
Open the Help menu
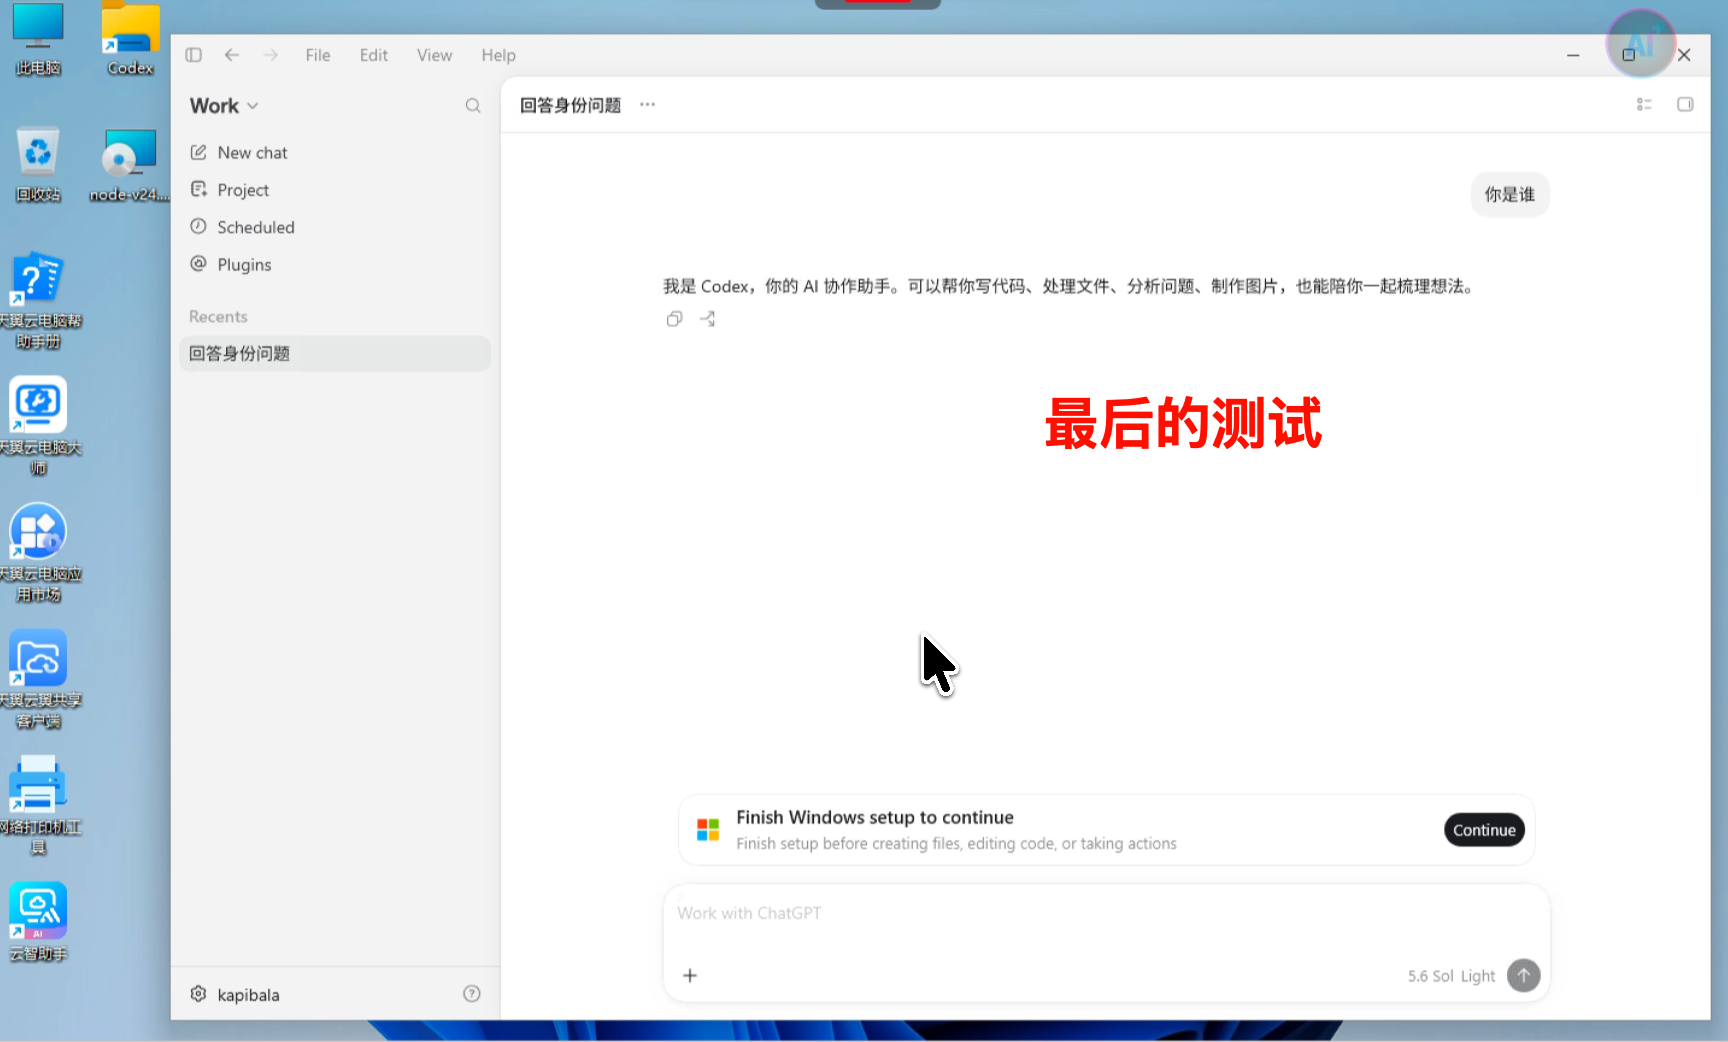(498, 55)
